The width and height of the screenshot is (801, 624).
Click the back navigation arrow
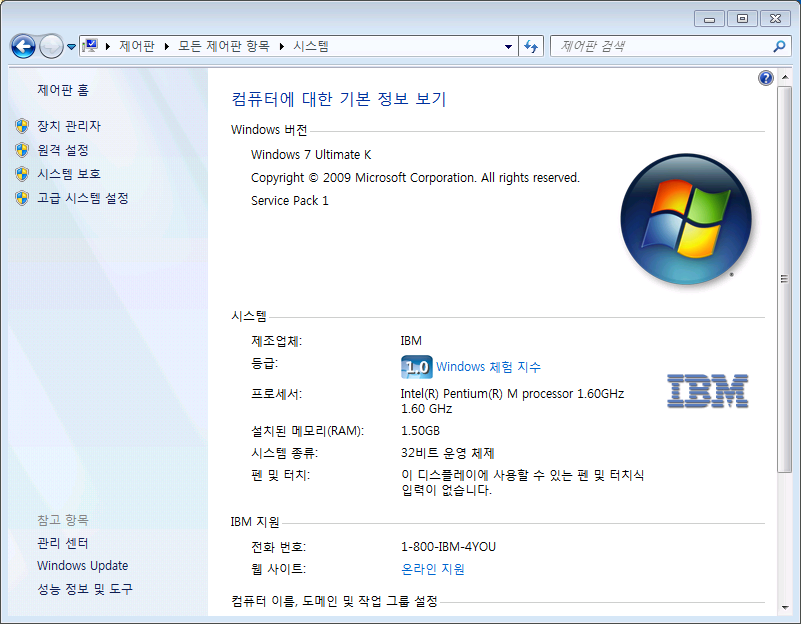pos(22,46)
